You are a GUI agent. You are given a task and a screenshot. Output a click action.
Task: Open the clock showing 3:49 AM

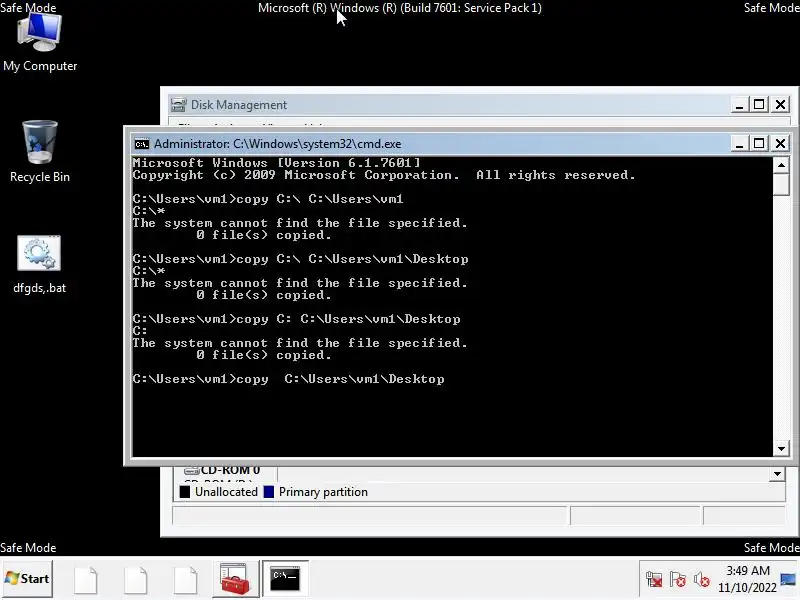747,579
